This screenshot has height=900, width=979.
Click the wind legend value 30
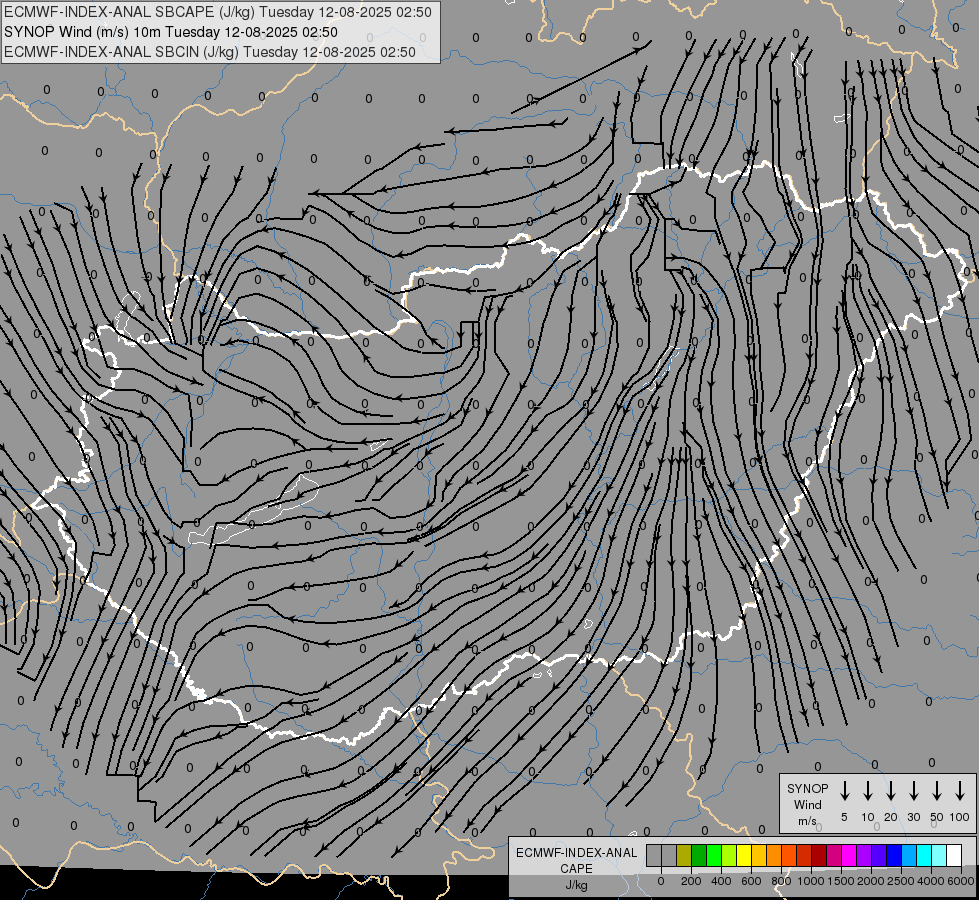(x=913, y=817)
